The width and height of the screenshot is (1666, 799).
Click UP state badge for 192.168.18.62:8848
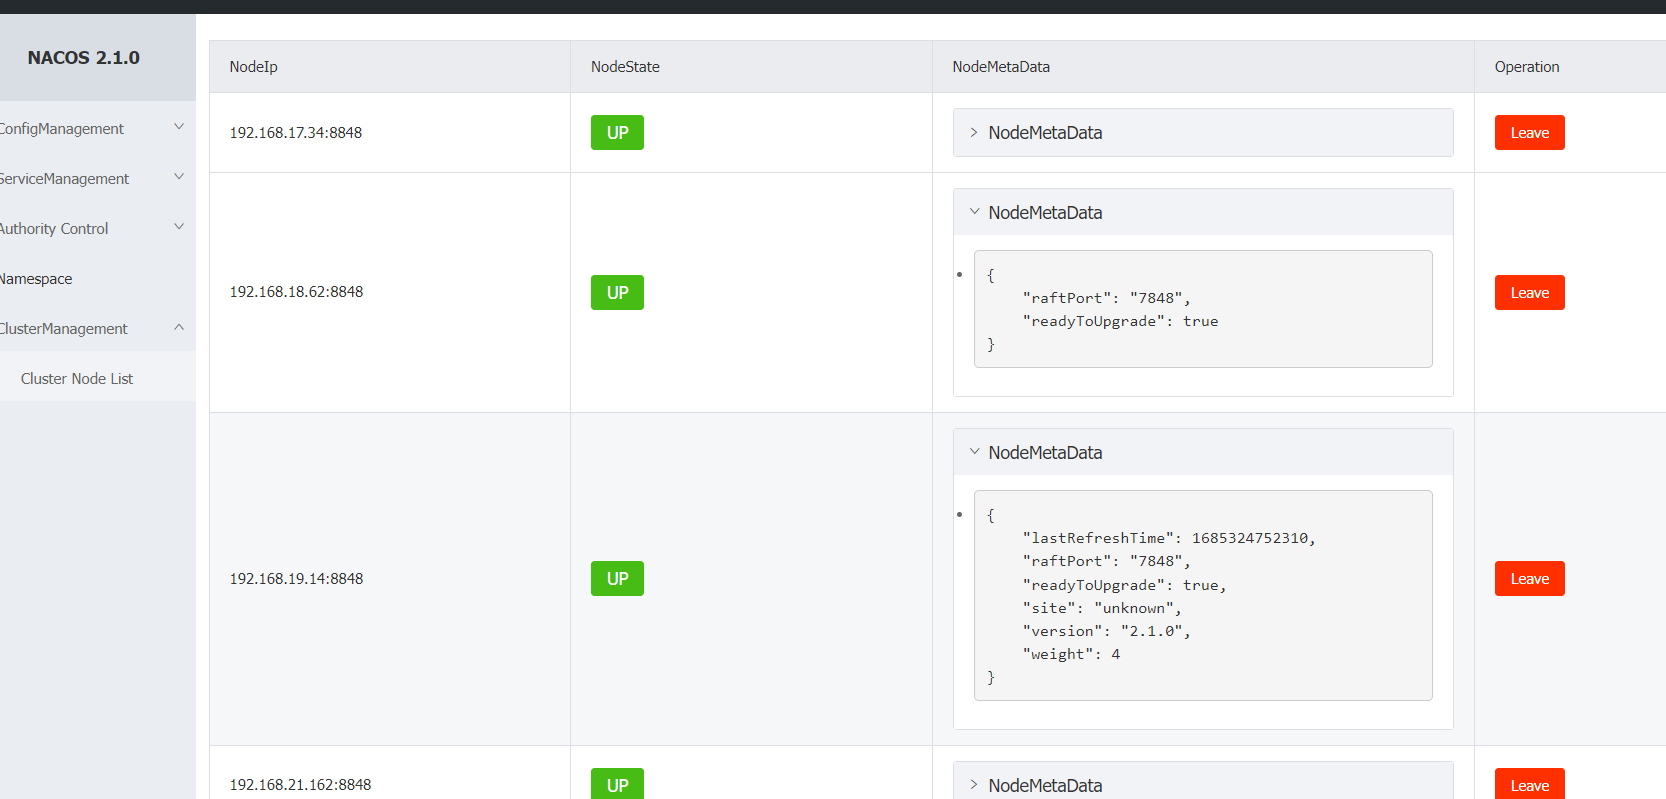coord(617,292)
